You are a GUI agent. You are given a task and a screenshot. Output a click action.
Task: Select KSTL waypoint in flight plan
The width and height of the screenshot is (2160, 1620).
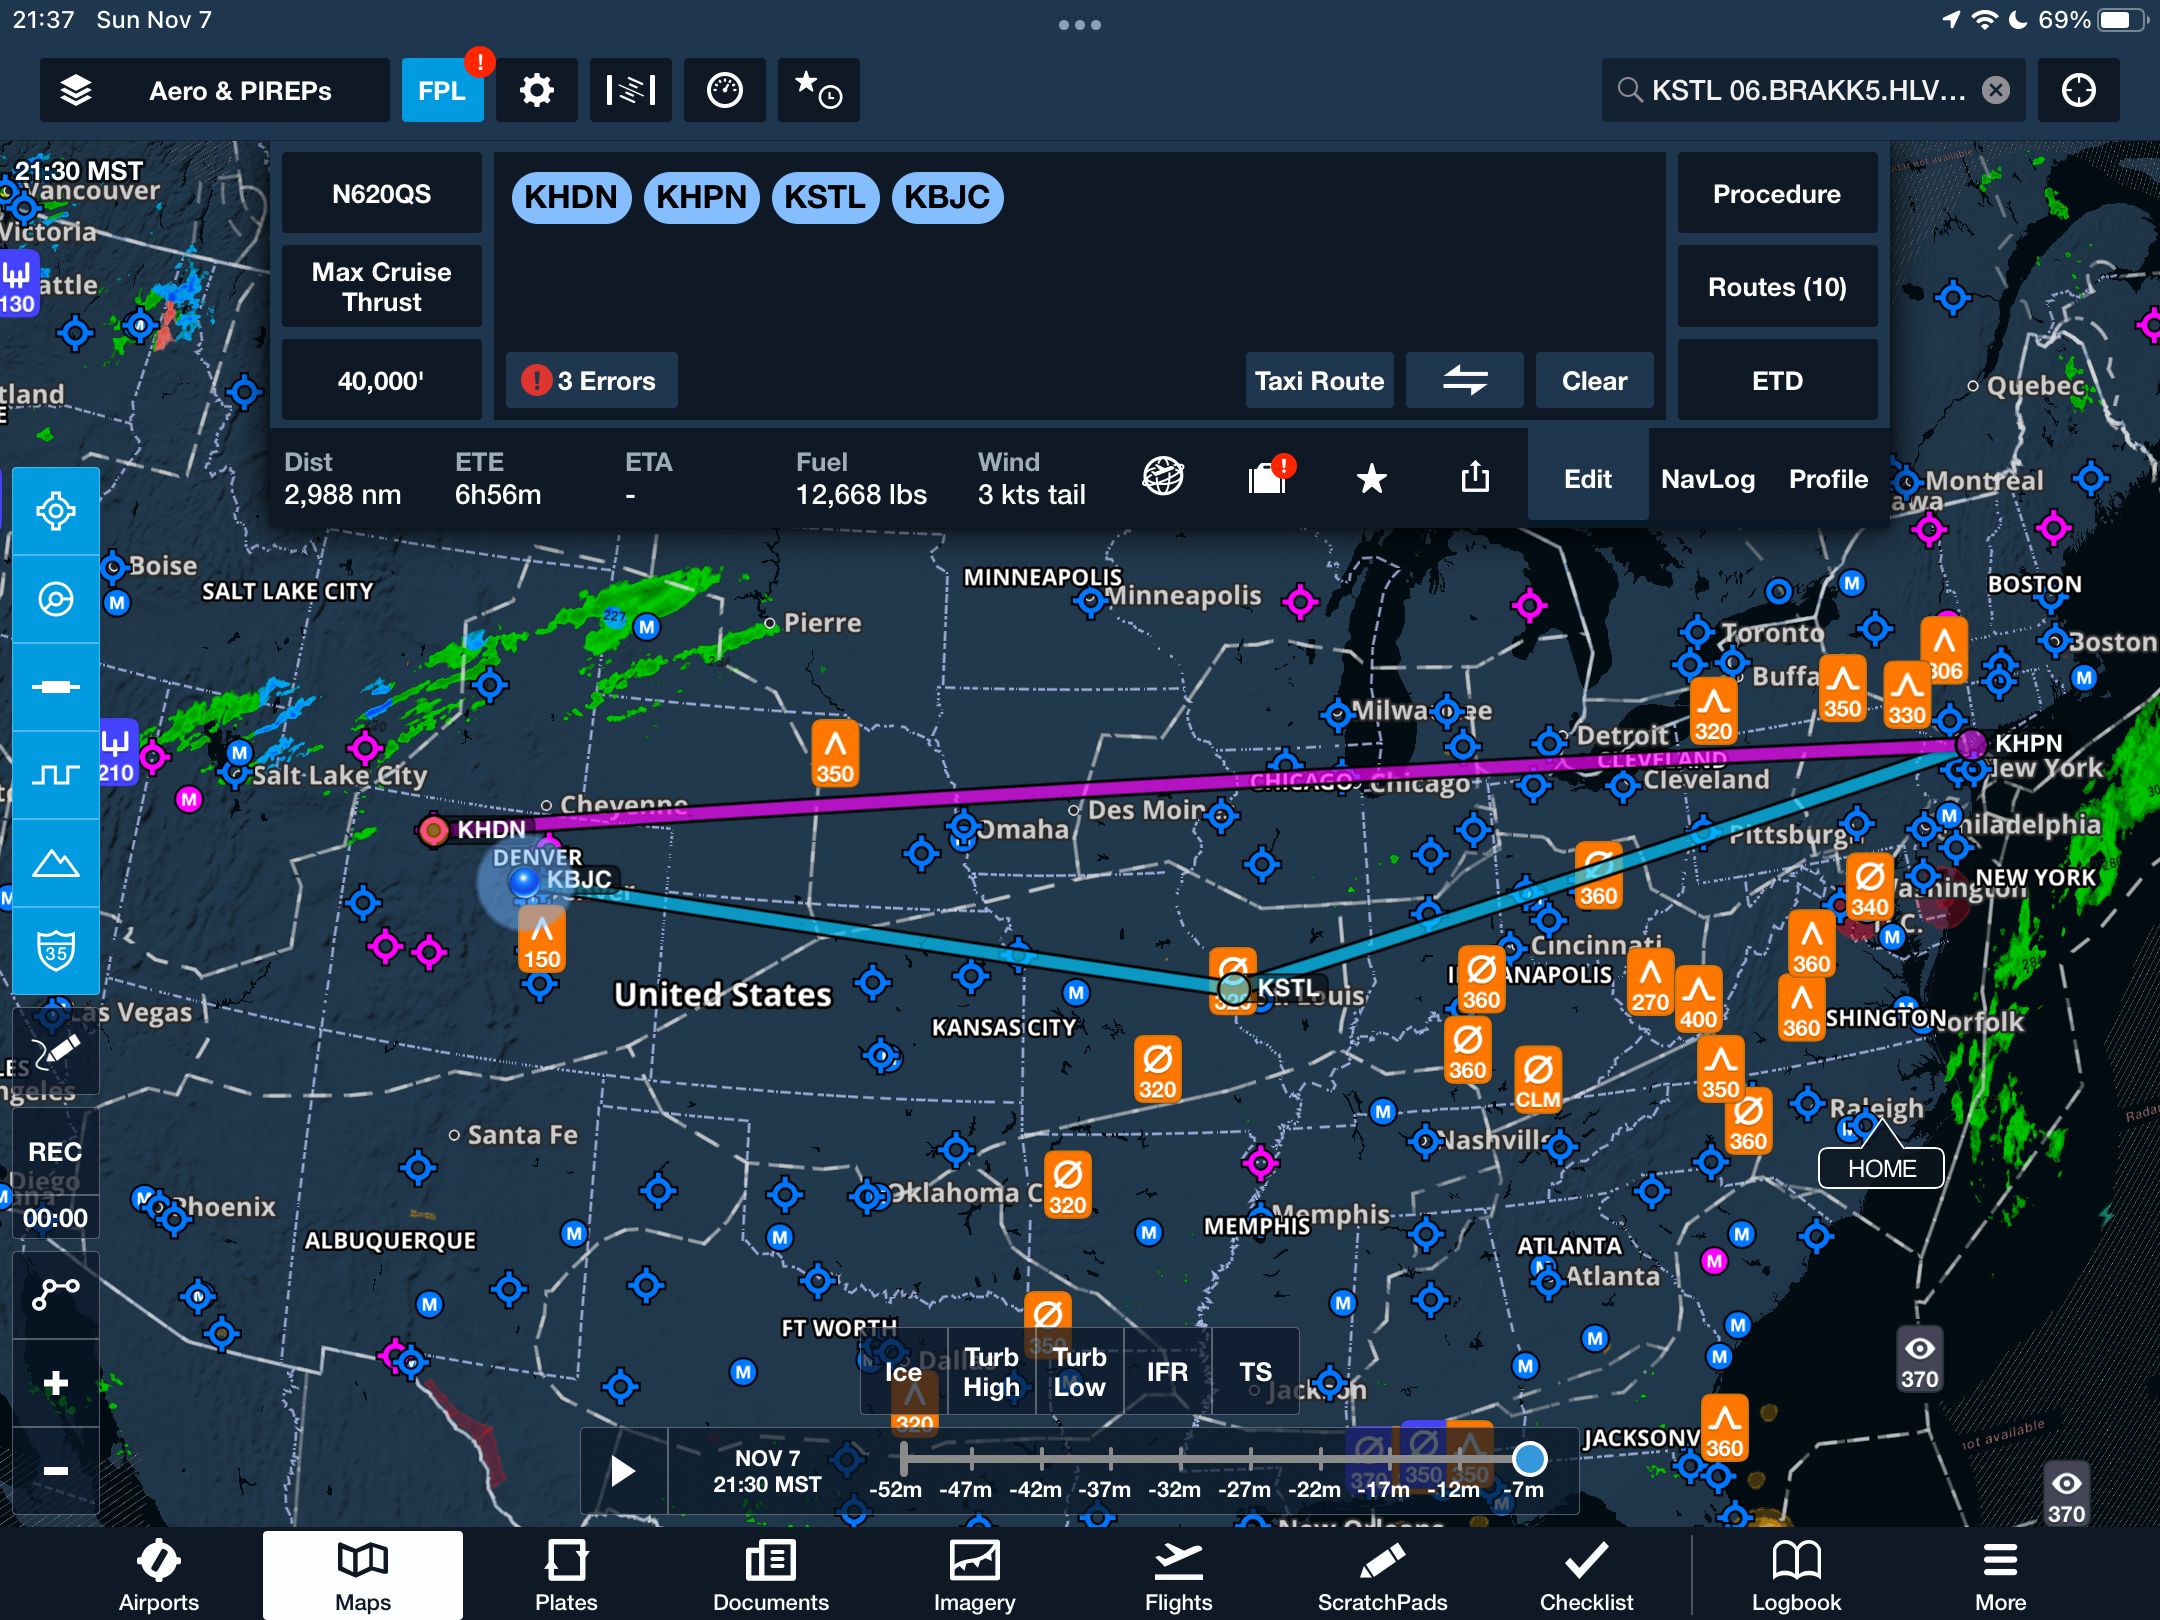click(x=825, y=196)
